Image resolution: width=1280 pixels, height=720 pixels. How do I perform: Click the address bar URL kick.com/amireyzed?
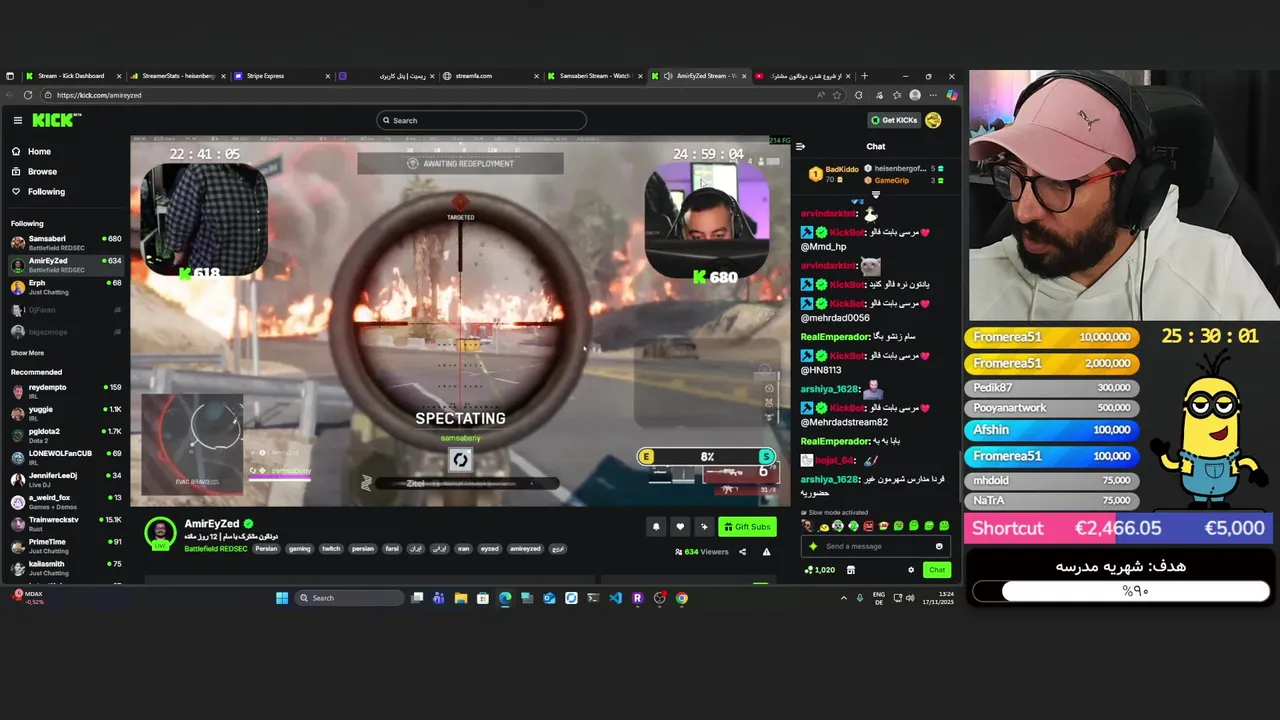99,95
